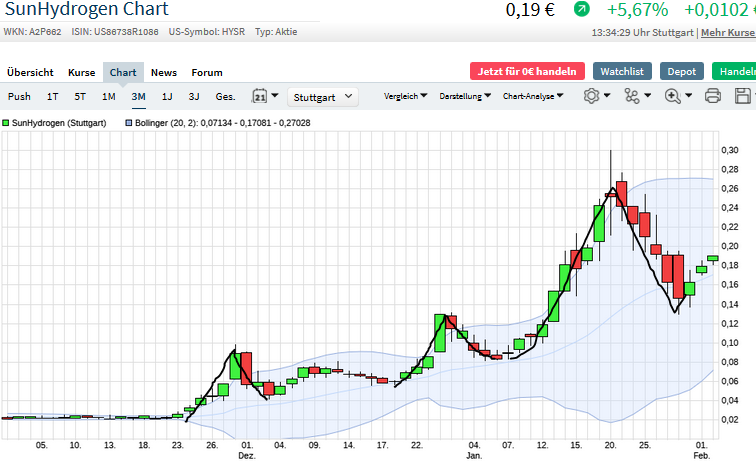Add stock to Watchlist

click(622, 71)
